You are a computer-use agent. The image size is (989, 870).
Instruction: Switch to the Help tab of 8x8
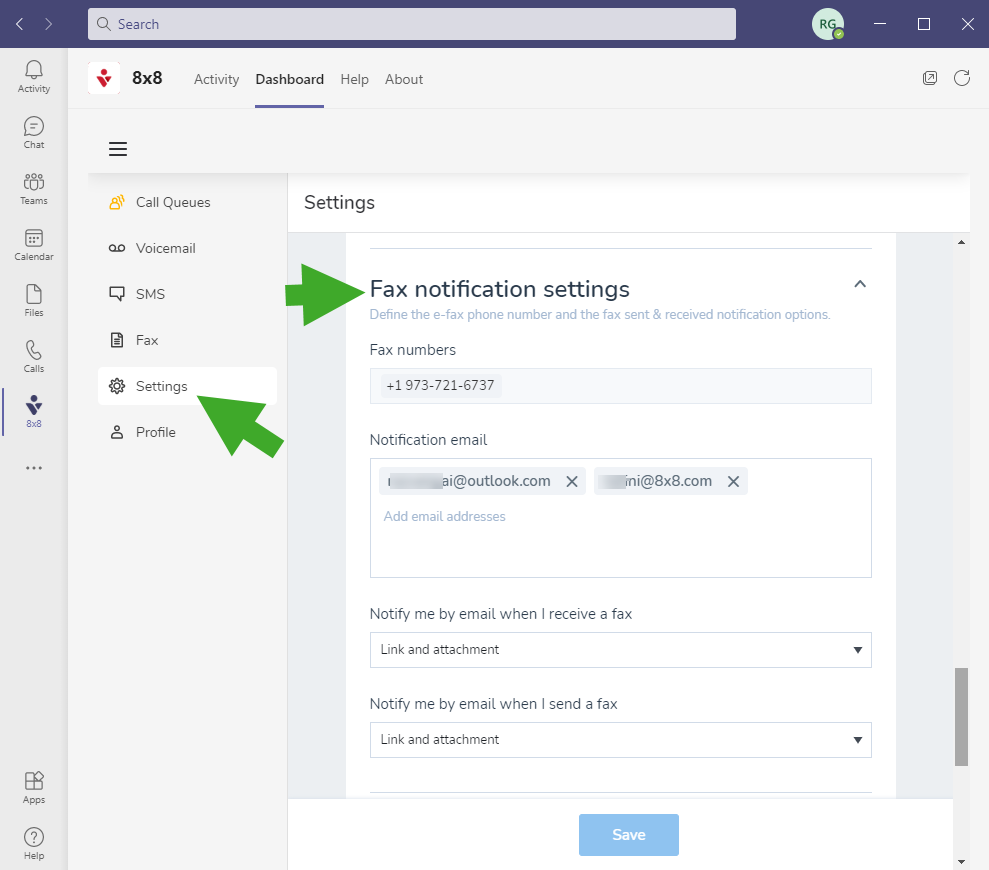pyautogui.click(x=354, y=79)
